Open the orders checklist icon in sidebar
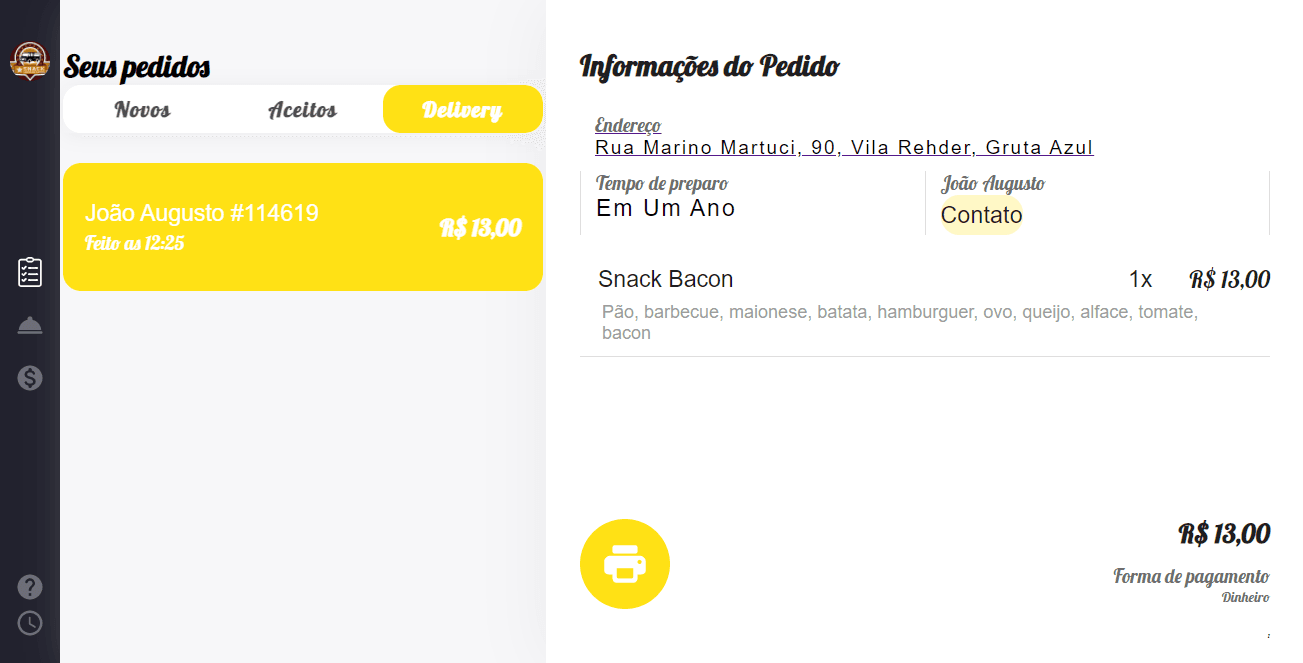The image size is (1303, 663). tap(30, 272)
